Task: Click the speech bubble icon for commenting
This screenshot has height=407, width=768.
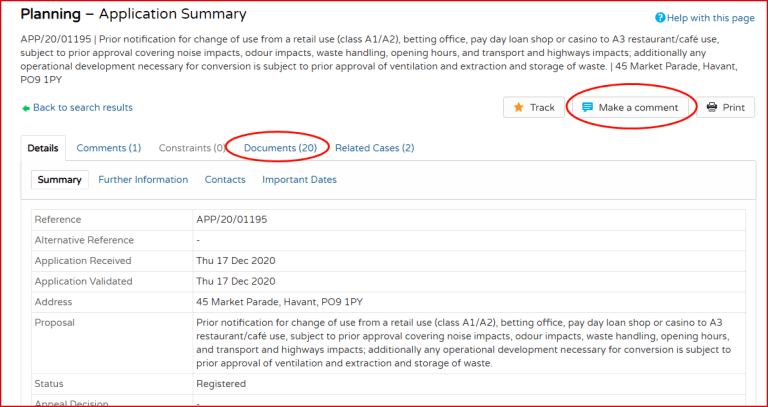Action: (587, 107)
